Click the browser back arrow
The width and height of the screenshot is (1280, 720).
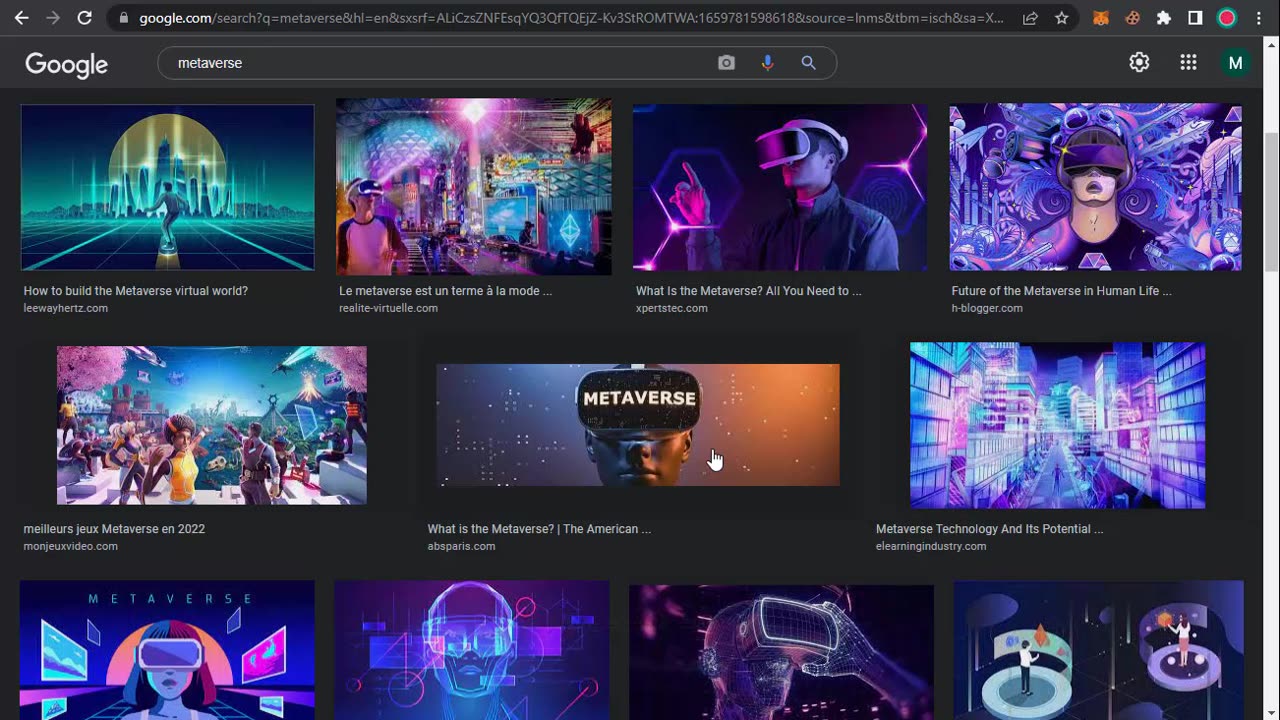(21, 18)
